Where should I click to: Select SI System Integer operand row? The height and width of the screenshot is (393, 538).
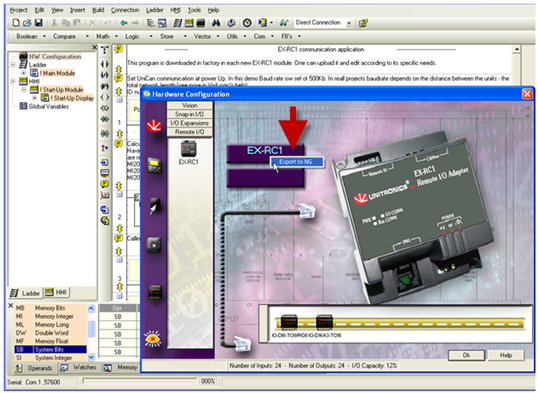pyautogui.click(x=50, y=358)
